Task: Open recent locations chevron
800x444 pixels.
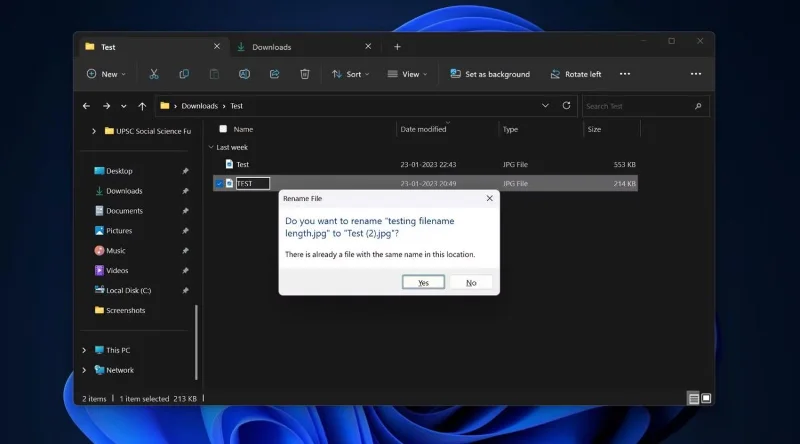Action: point(123,106)
